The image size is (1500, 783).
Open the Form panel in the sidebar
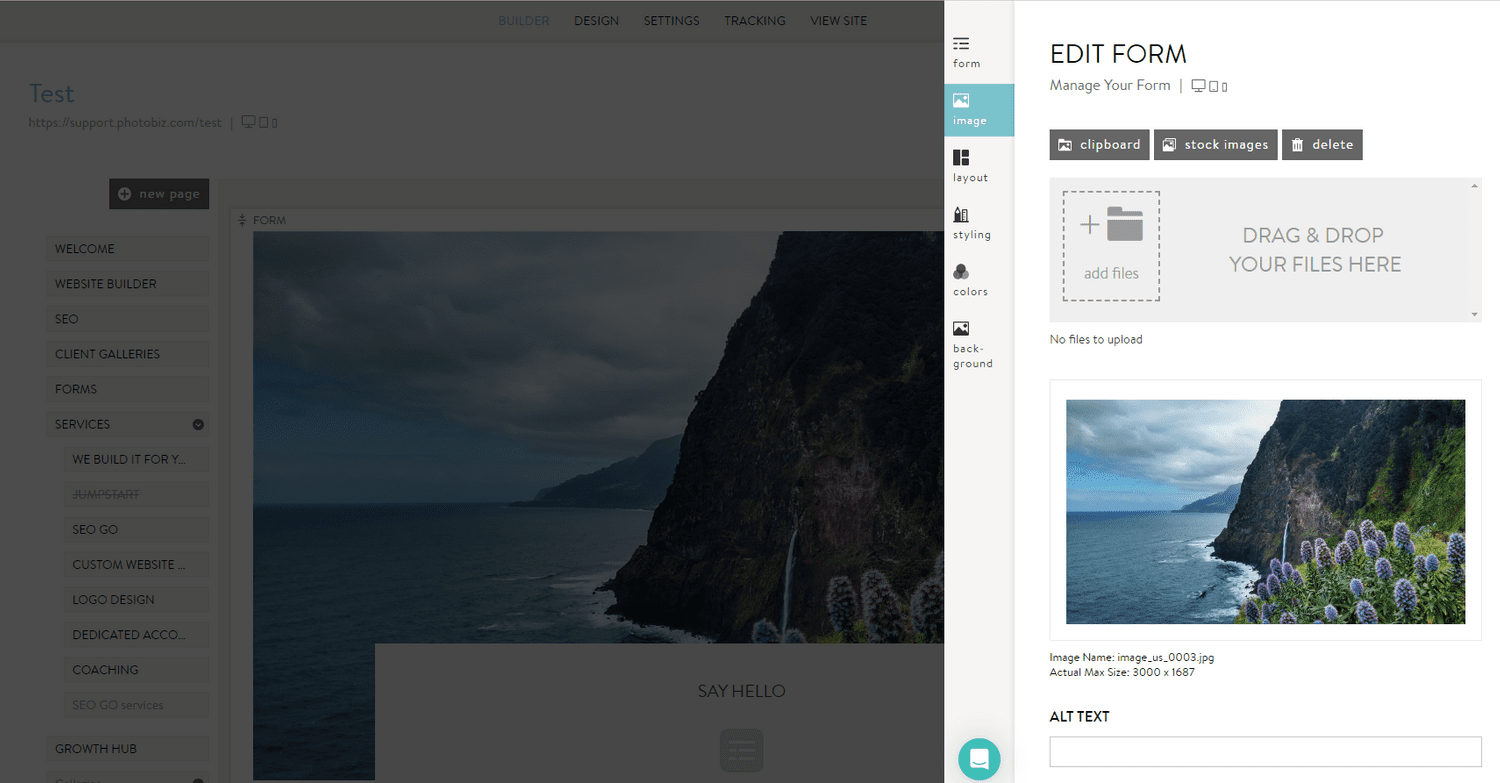[x=961, y=50]
